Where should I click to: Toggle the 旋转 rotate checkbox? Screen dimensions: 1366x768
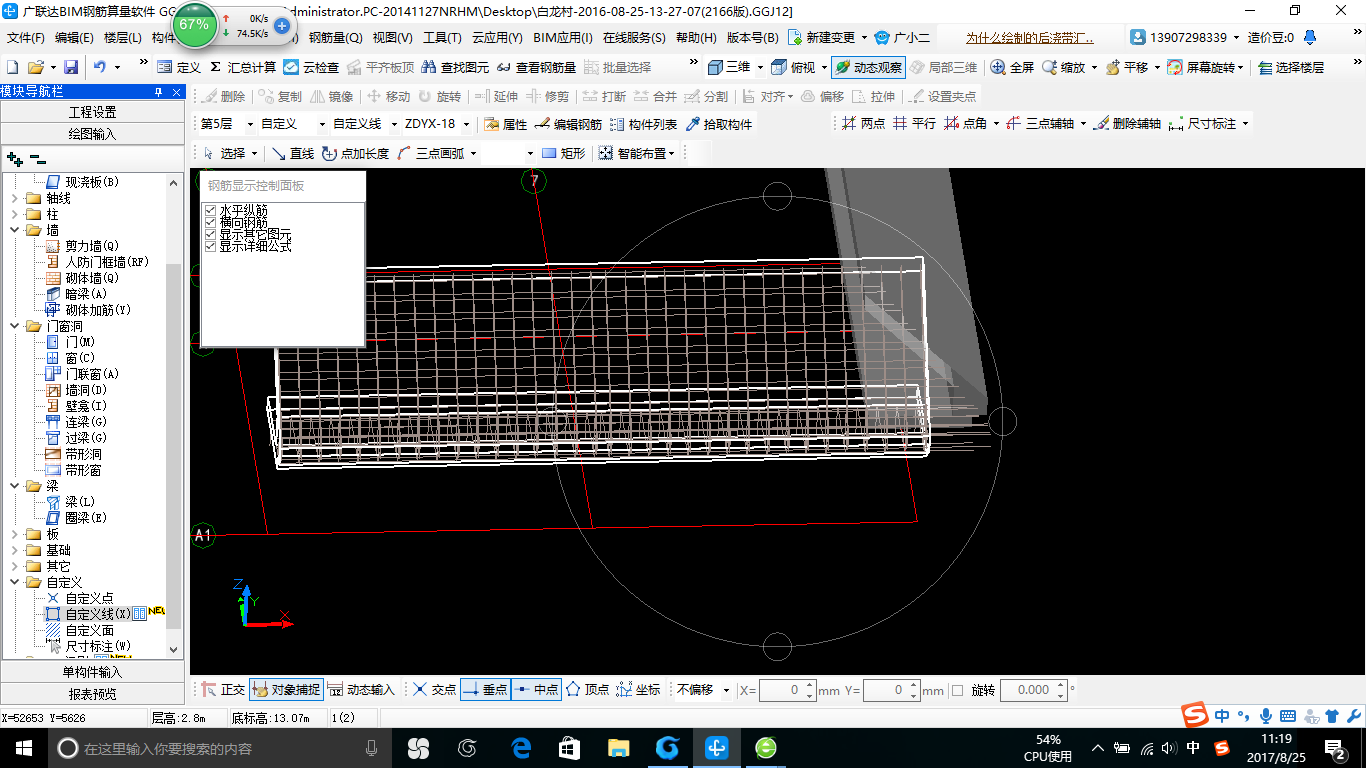pyautogui.click(x=958, y=690)
